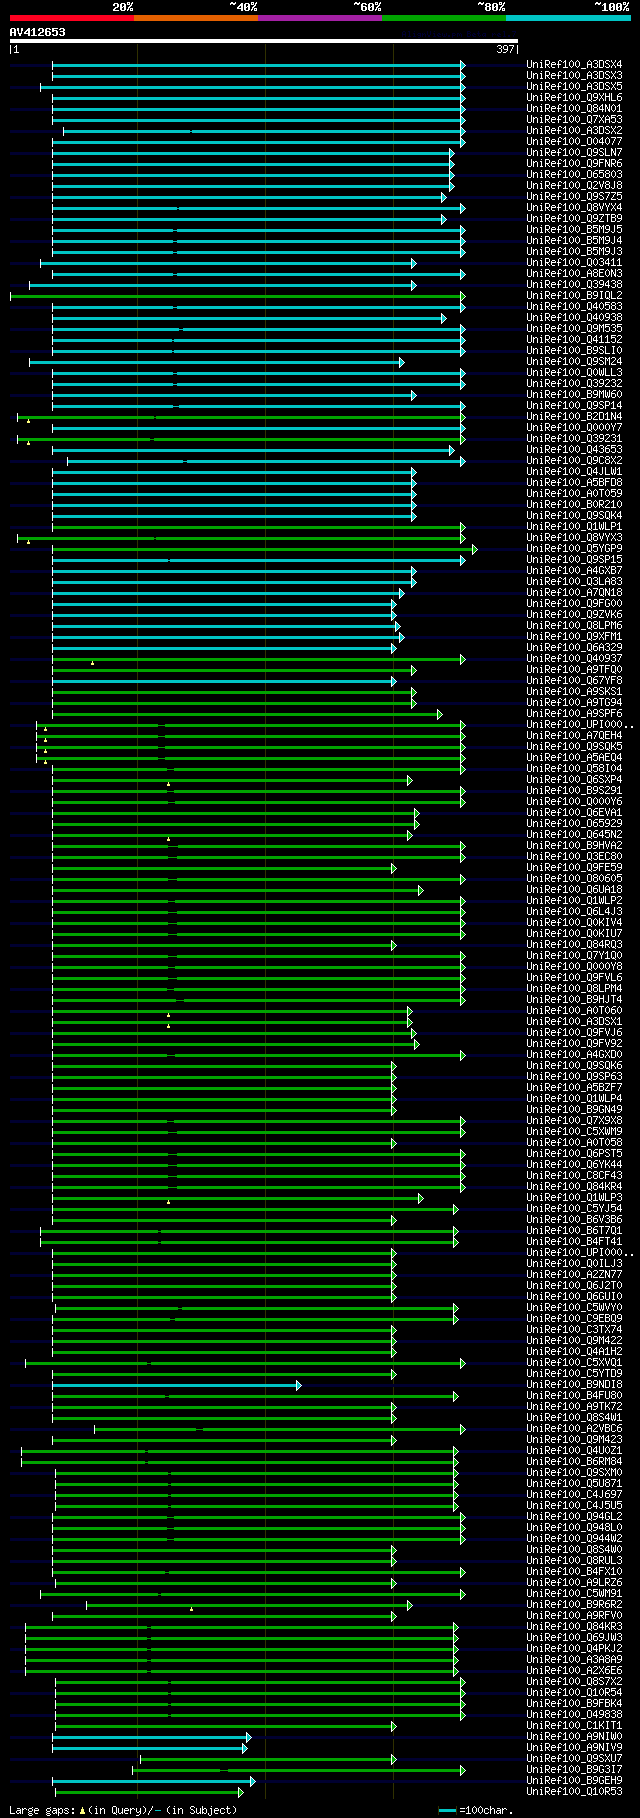This screenshot has height=1818, width=640.
Task: Open hit UniRef100_Q5YGP9
Action: (x=574, y=549)
